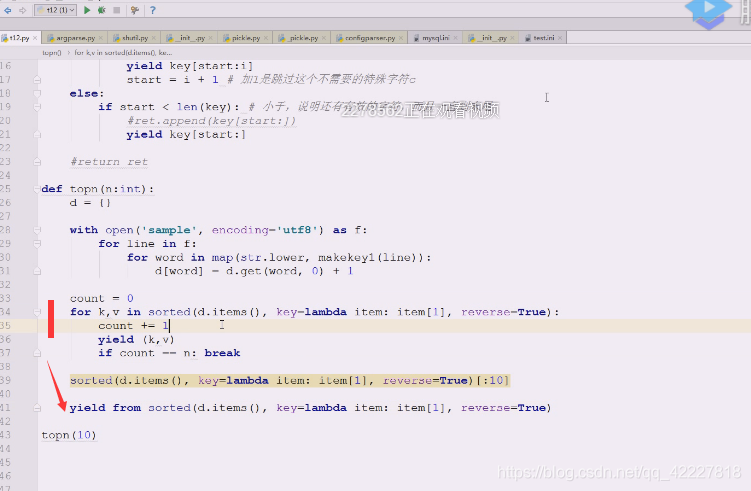
Task: Click the topn() breadcrumb
Action: pos(52,53)
